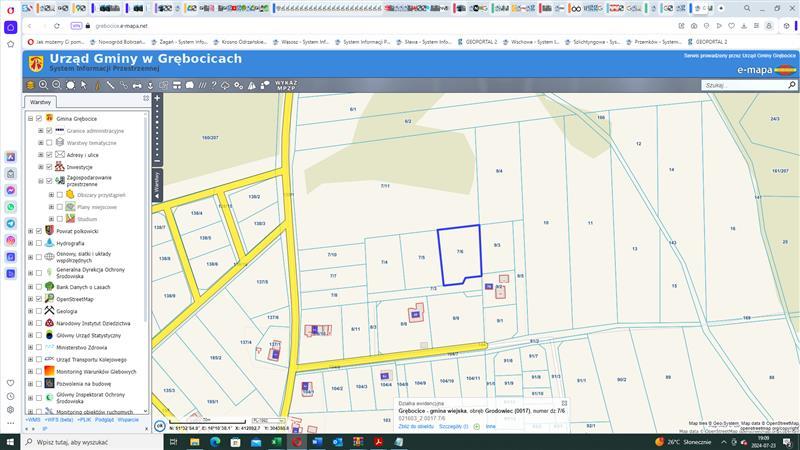The width and height of the screenshot is (800, 450).
Task: Click the Zbliż do obiektu link
Action: click(416, 426)
